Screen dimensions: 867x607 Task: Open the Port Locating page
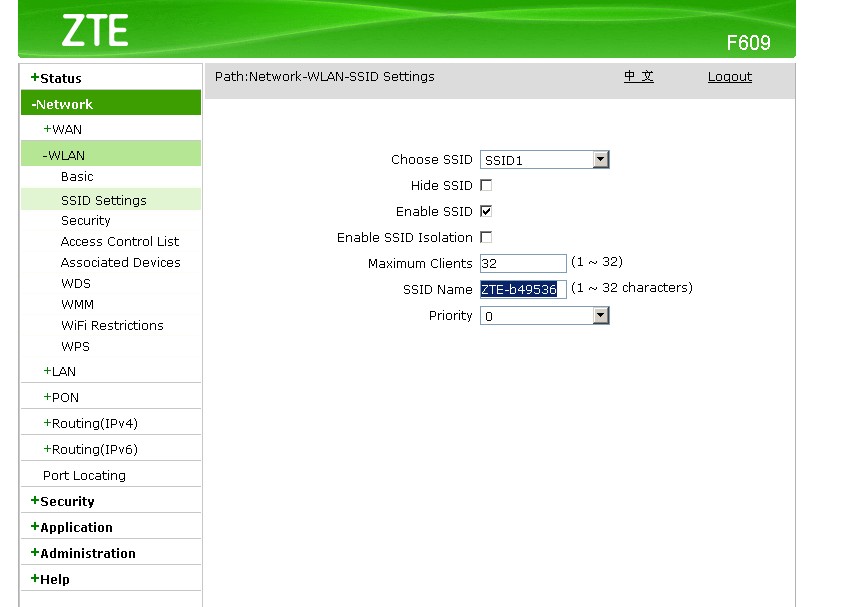[82, 474]
